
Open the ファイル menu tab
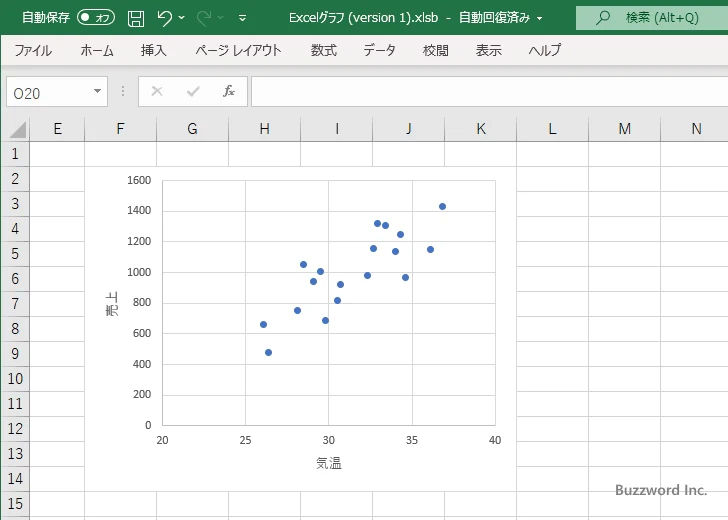point(33,50)
